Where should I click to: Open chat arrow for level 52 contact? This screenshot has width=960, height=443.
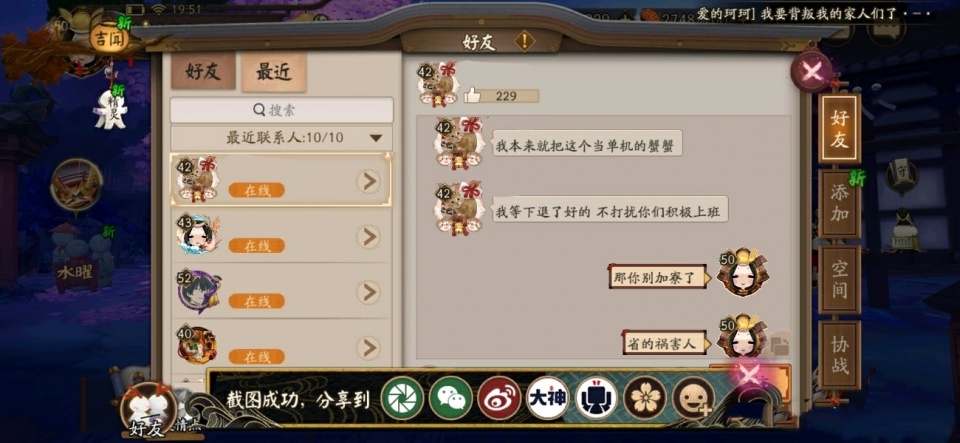point(368,292)
